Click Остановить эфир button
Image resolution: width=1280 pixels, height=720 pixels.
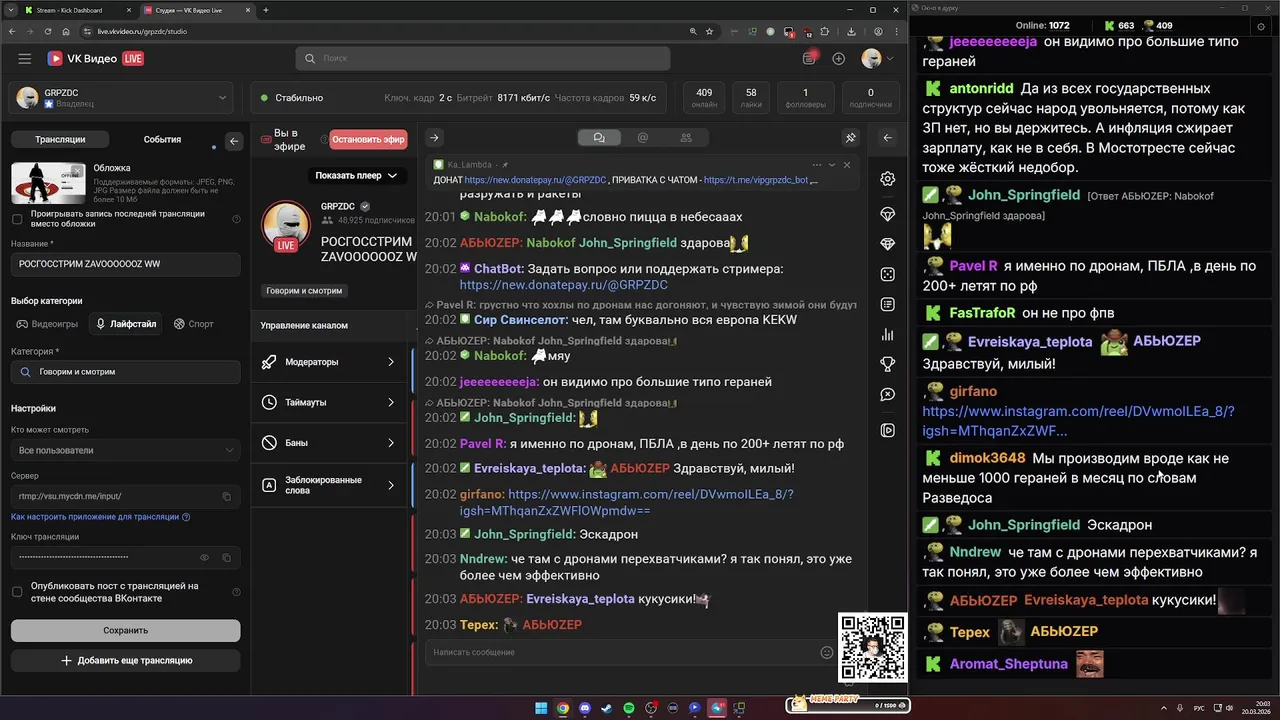click(x=368, y=140)
